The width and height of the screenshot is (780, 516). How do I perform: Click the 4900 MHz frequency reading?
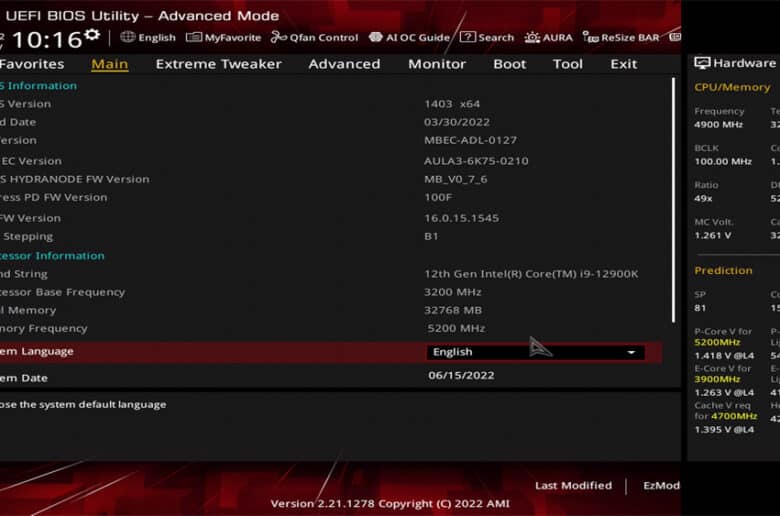pos(718,124)
